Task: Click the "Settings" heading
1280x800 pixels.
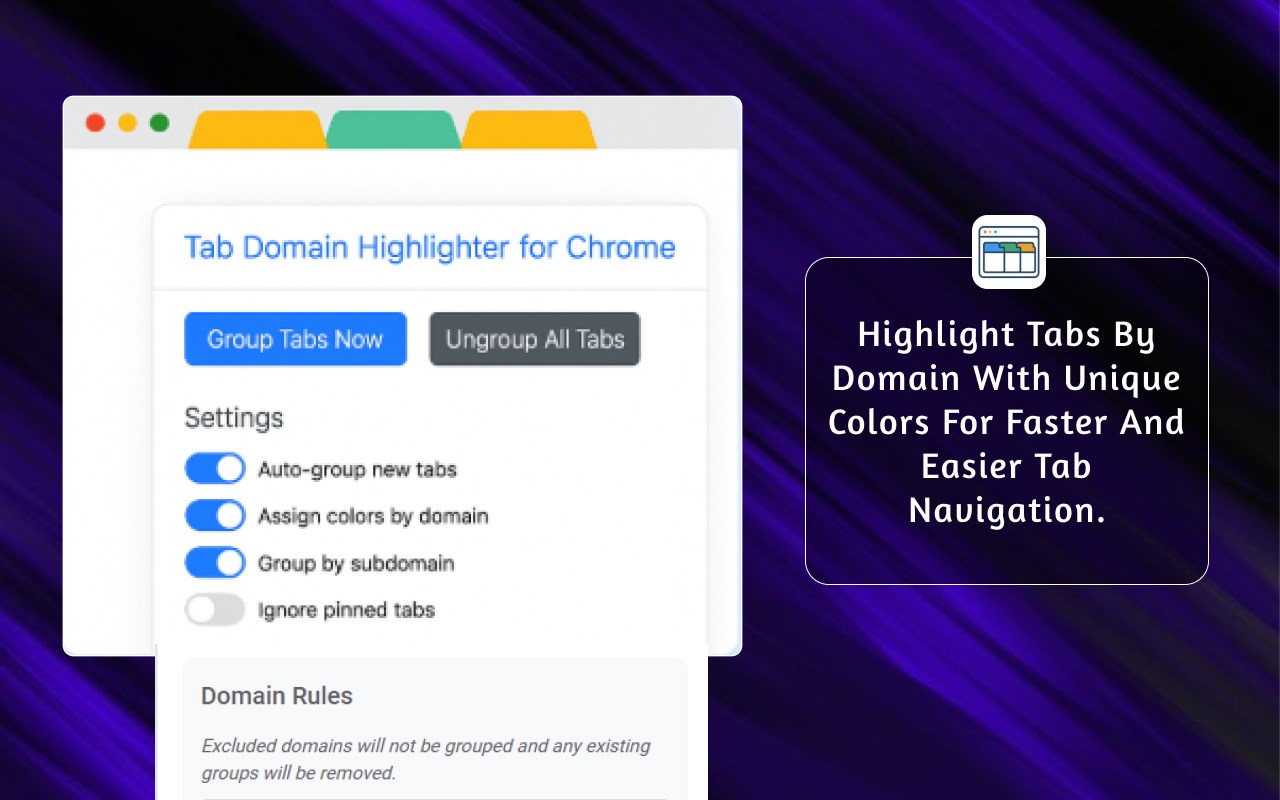Action: pyautogui.click(x=234, y=418)
